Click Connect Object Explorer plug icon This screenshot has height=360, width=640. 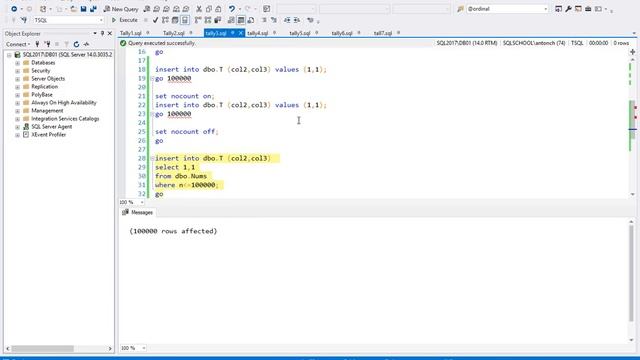click(x=37, y=44)
